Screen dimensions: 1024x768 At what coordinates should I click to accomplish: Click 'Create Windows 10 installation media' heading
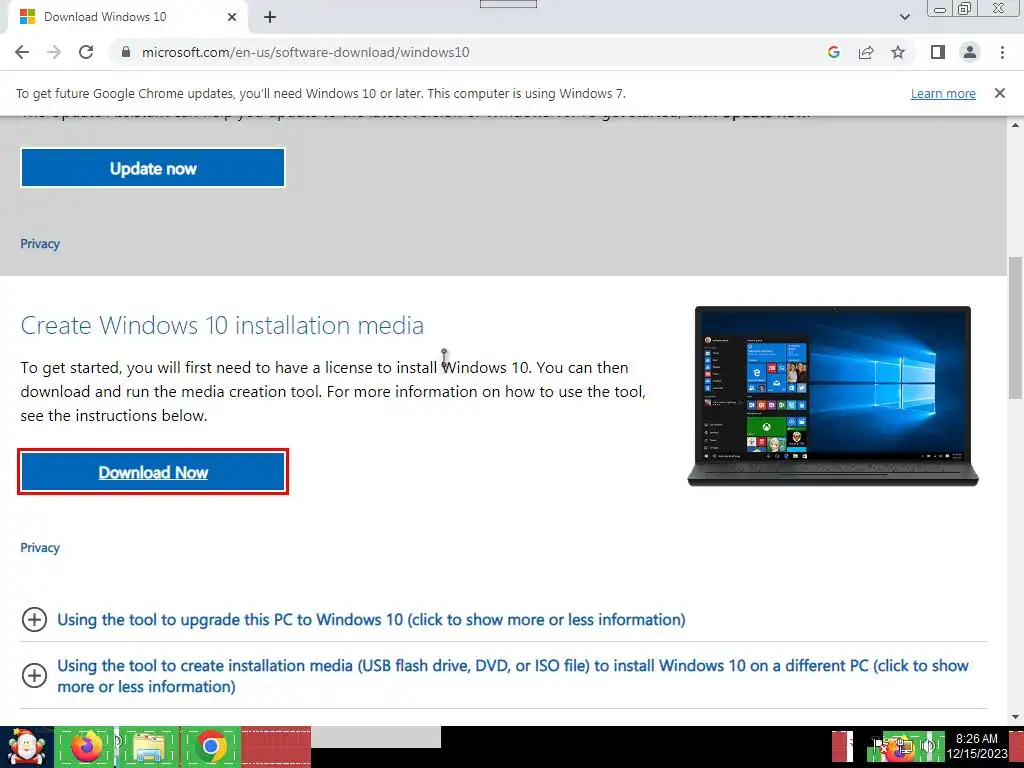tap(222, 325)
